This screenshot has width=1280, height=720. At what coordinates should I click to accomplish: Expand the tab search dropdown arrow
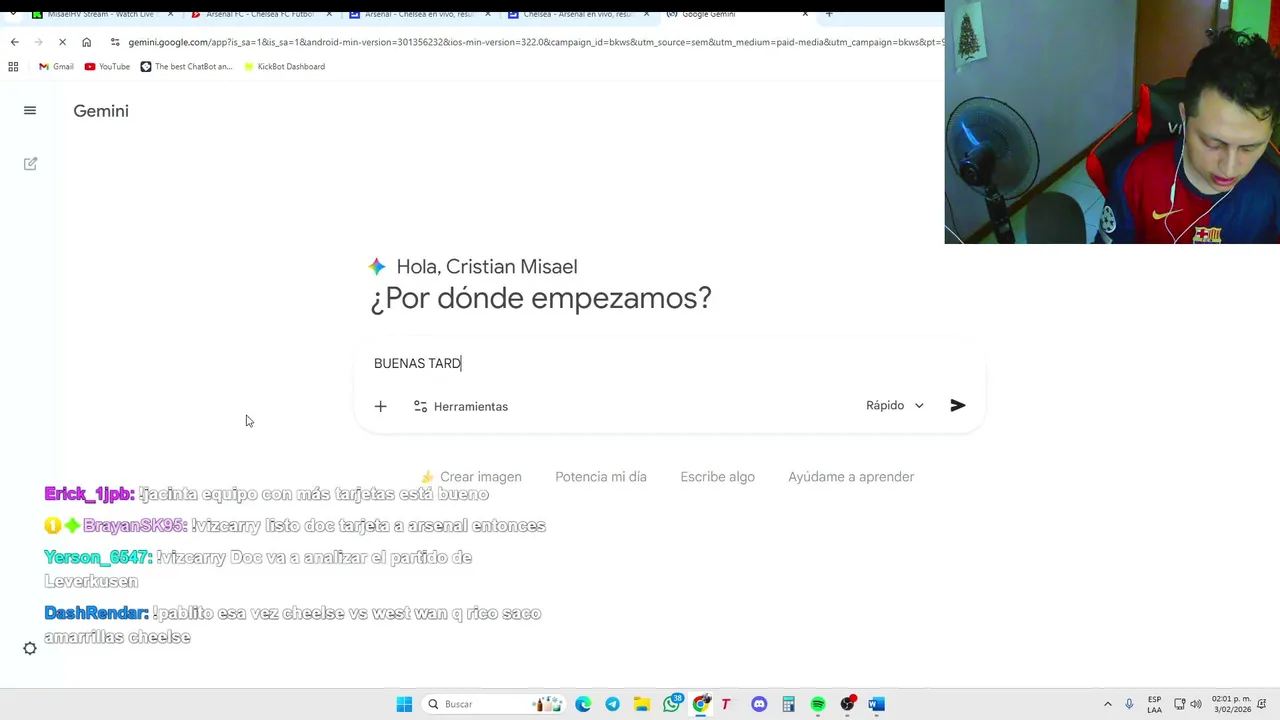12,14
